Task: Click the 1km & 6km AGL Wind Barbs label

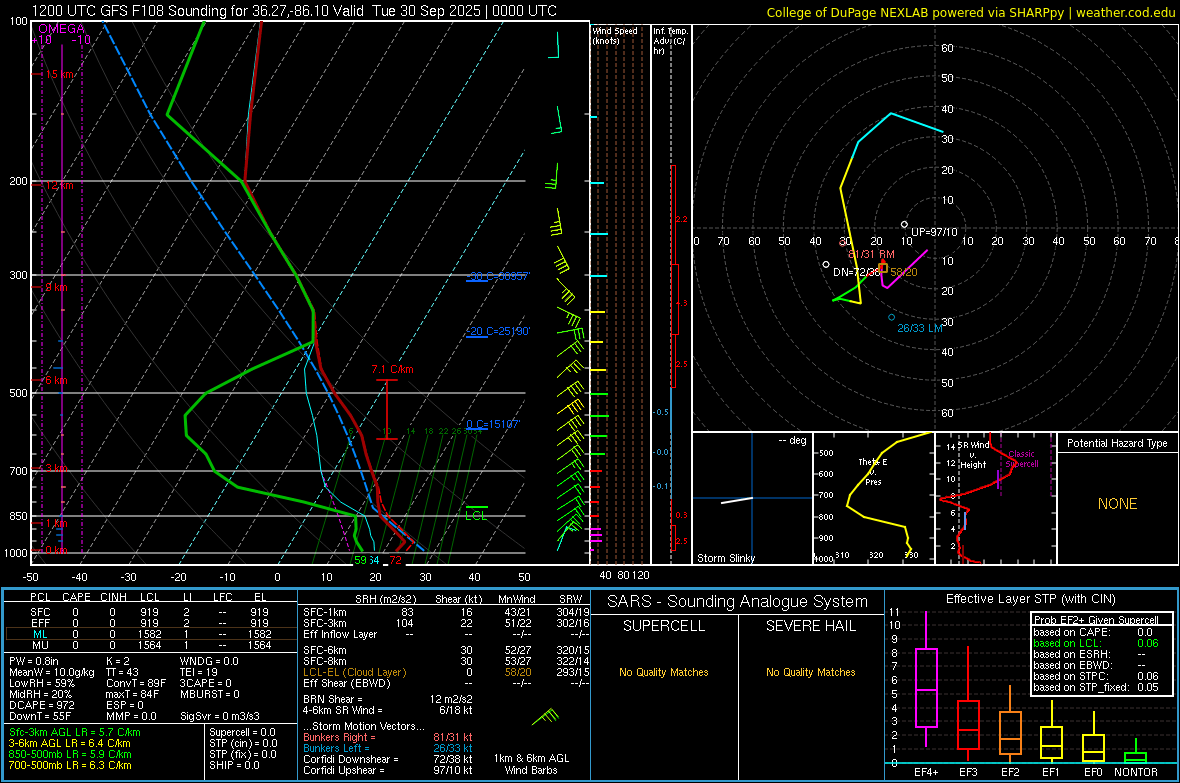Action: coord(531,764)
